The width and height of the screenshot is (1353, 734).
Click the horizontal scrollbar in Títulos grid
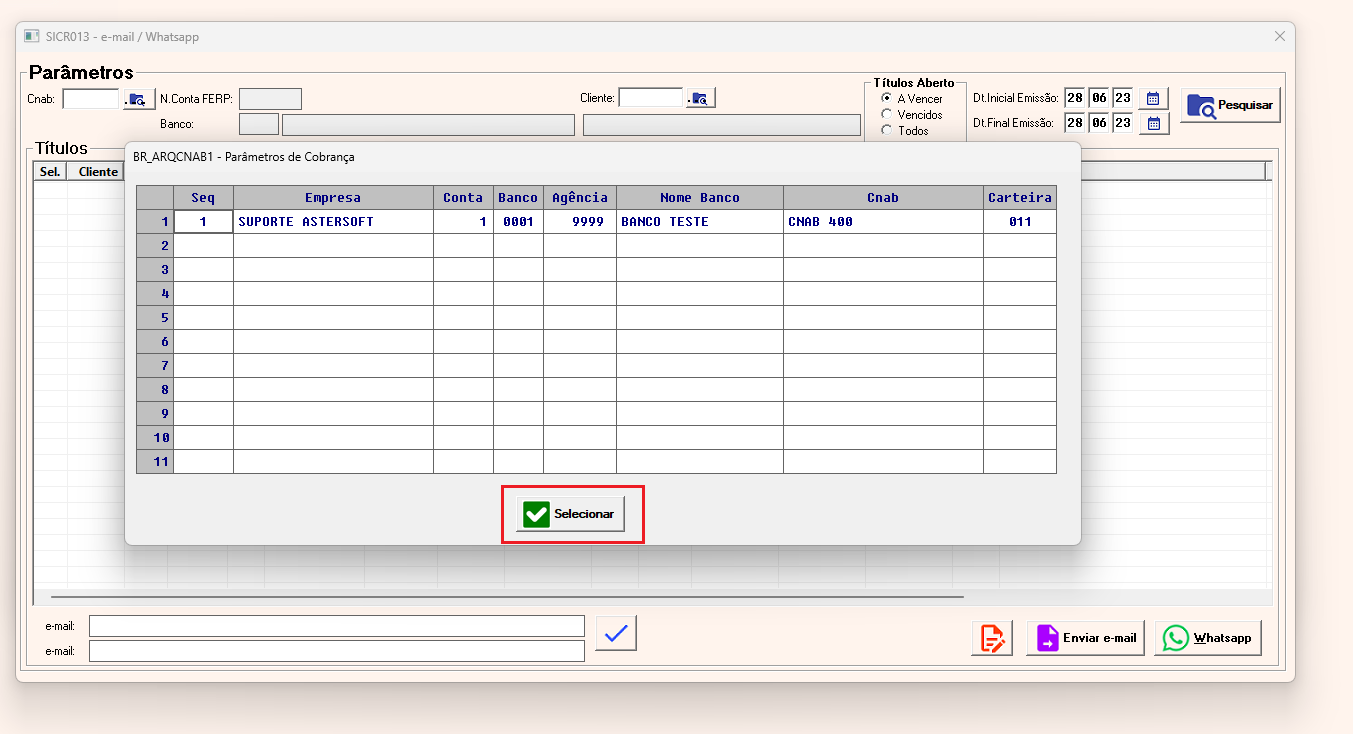(507, 597)
